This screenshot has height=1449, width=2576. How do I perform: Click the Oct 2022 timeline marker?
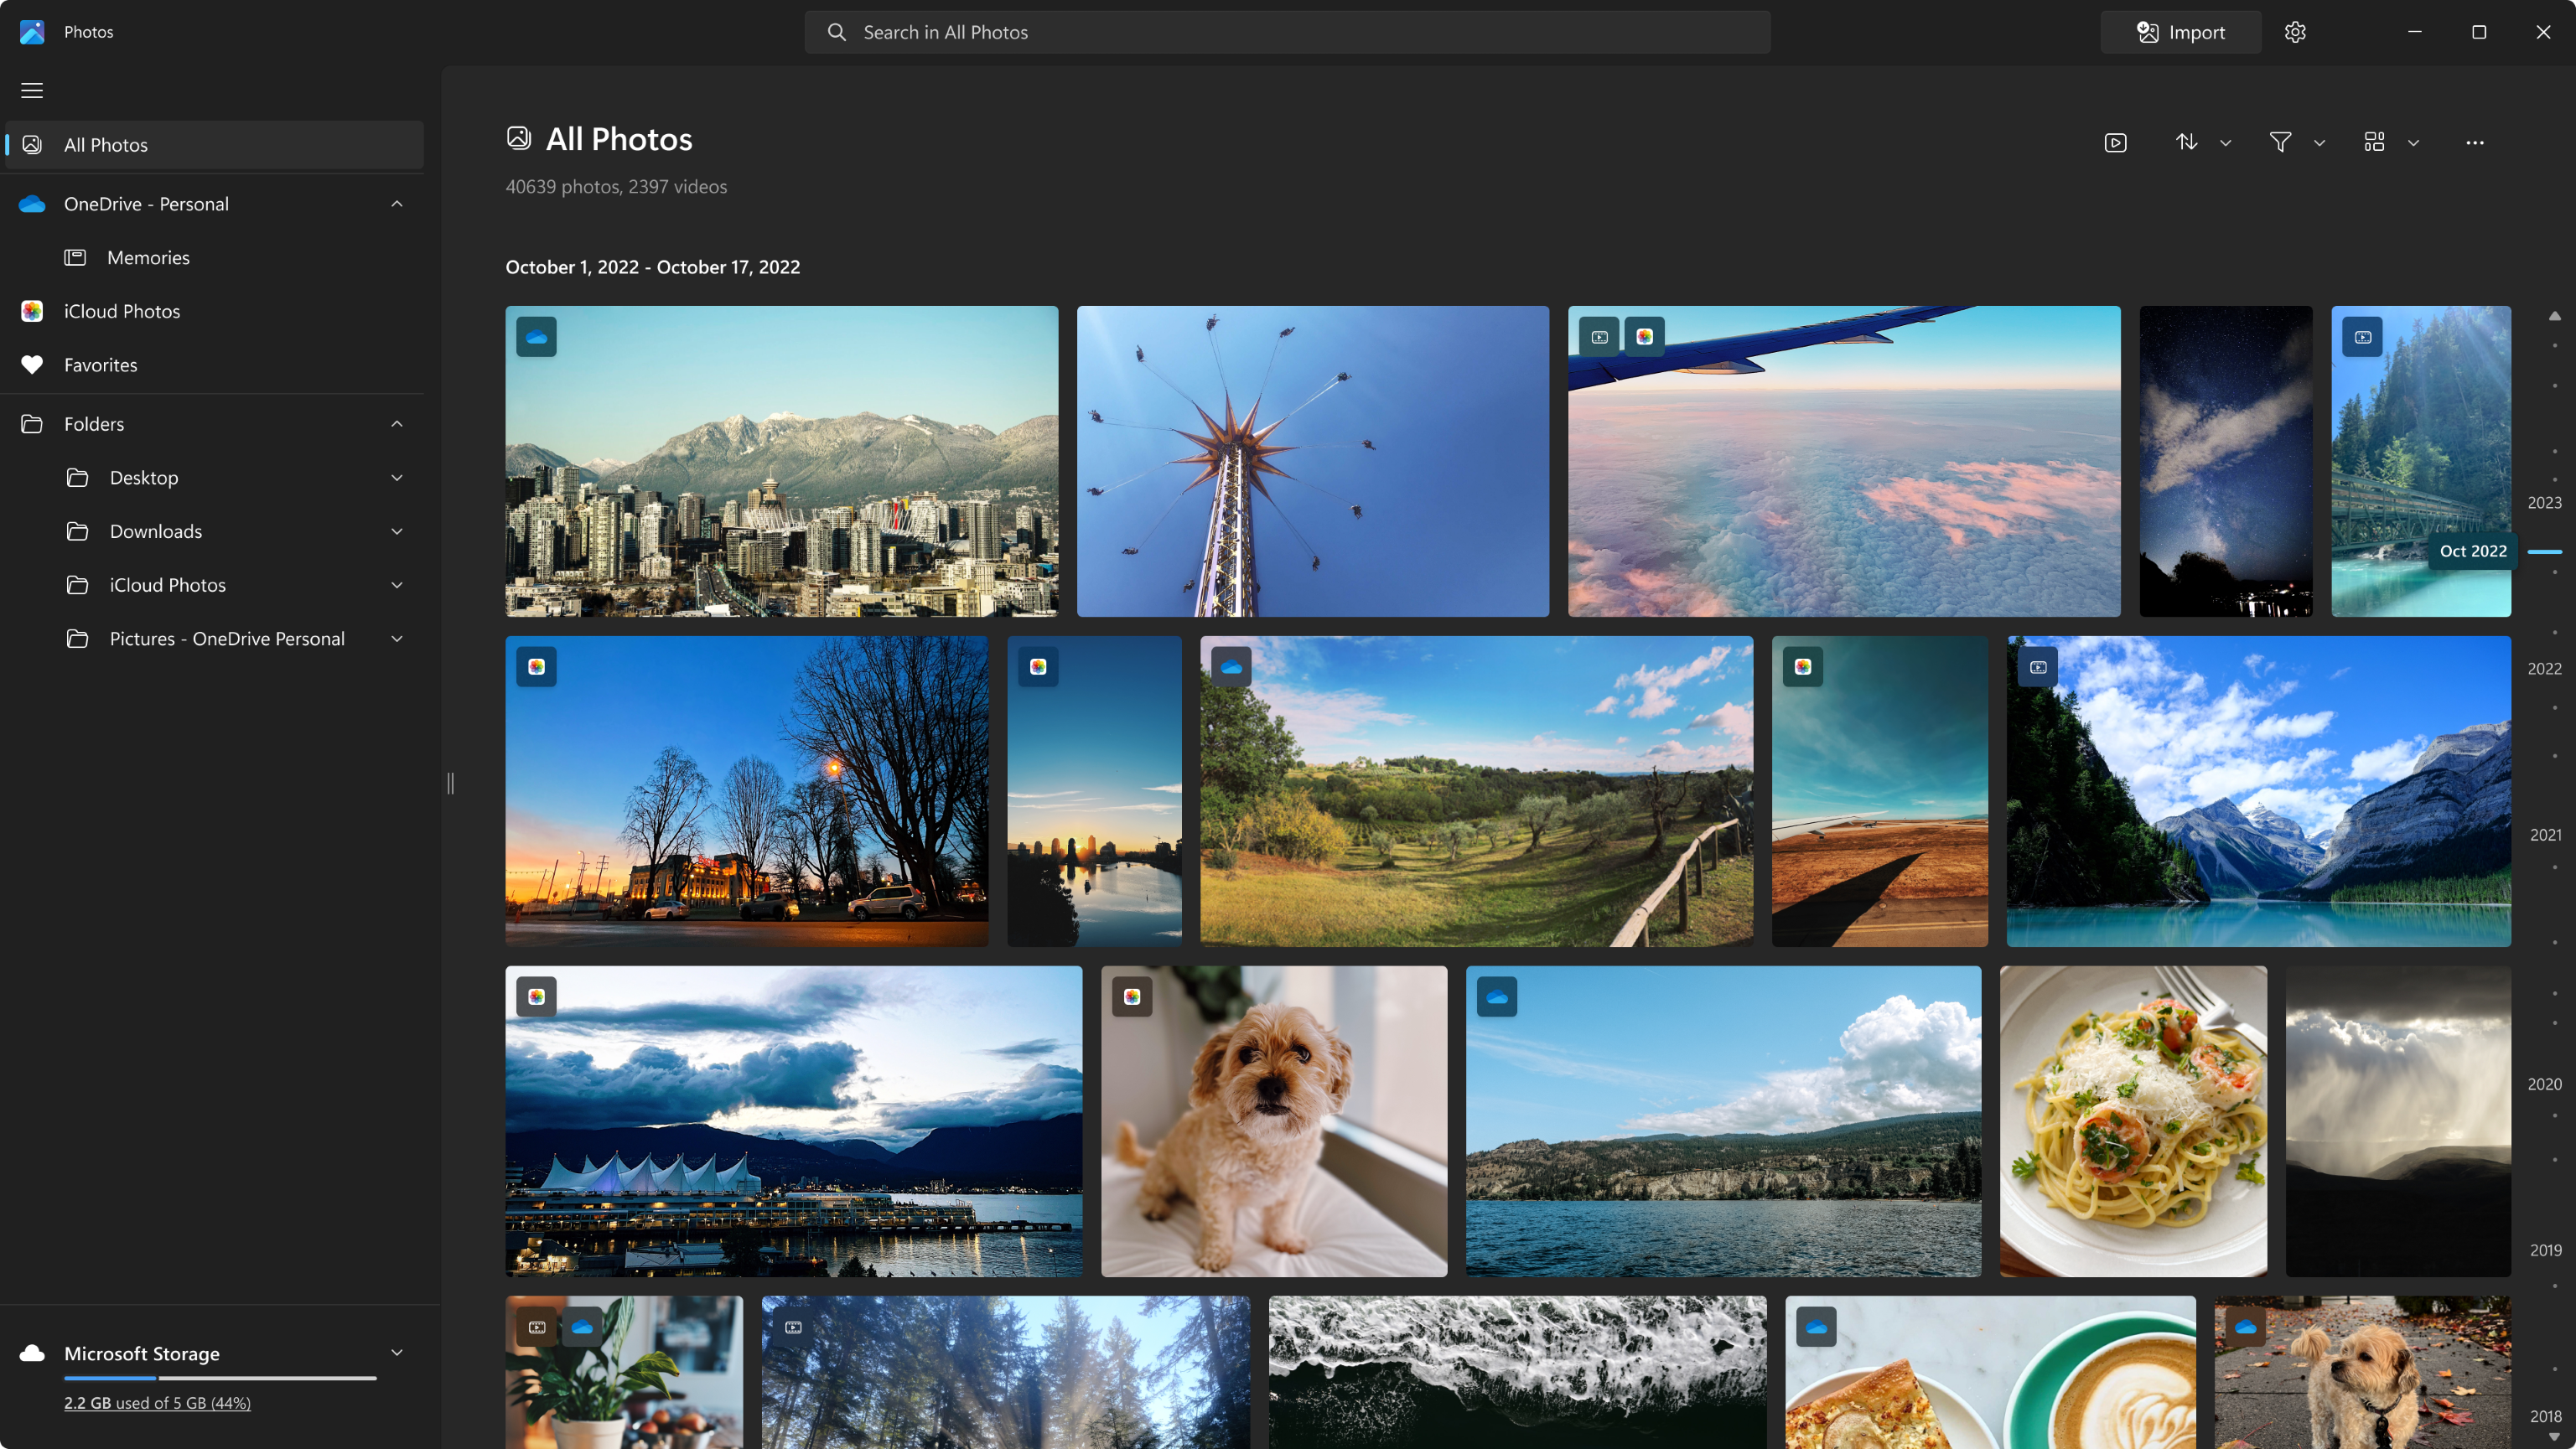(x=2473, y=550)
